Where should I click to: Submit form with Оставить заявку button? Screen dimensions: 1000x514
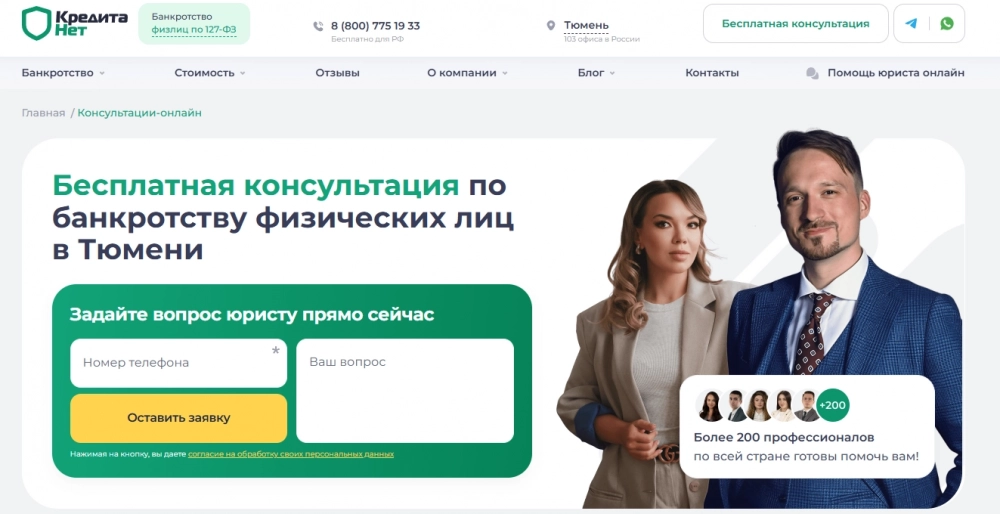(x=179, y=418)
